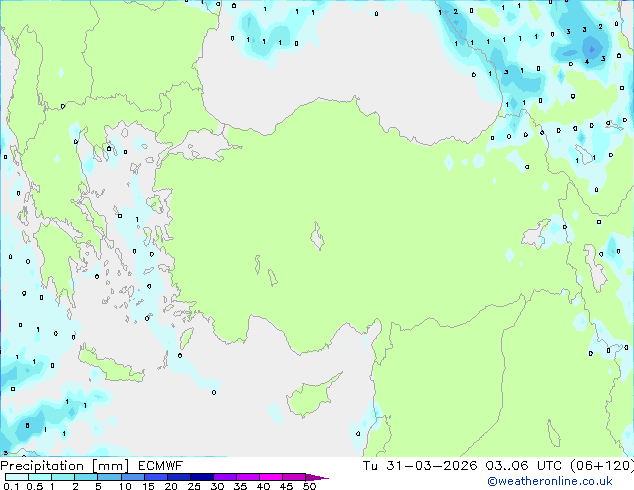634x490 pixels.
Task: Click the weatheronline.co.uk copyright link
Action: coord(550,481)
